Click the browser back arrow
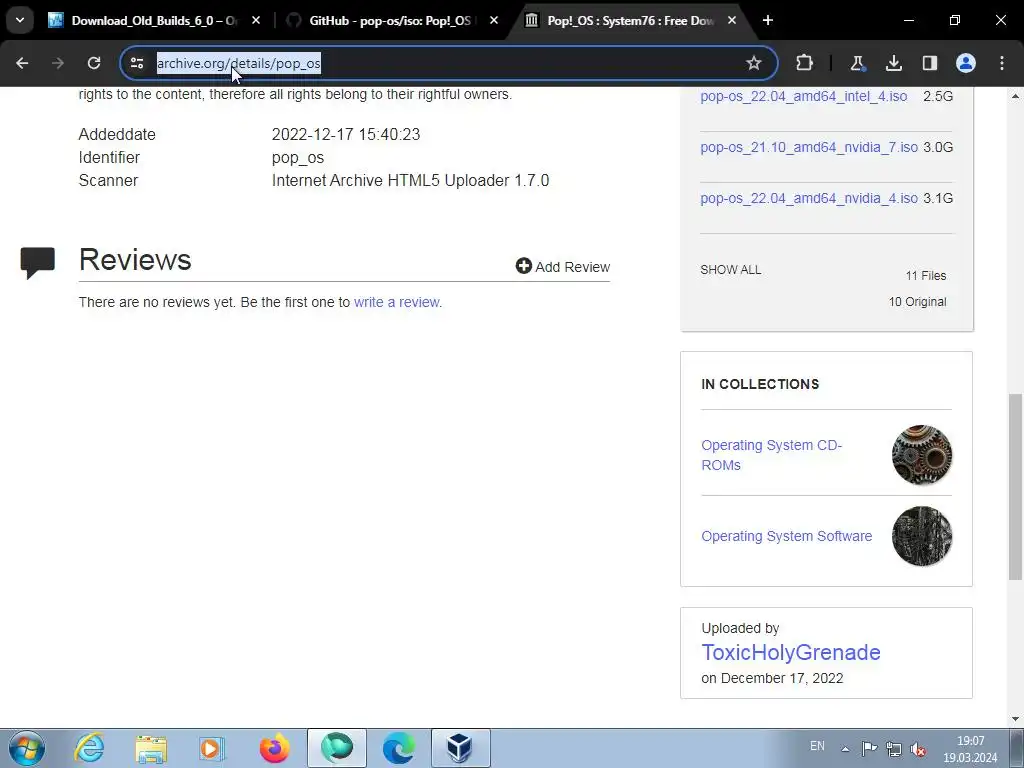The height and width of the screenshot is (768, 1024). 22,63
